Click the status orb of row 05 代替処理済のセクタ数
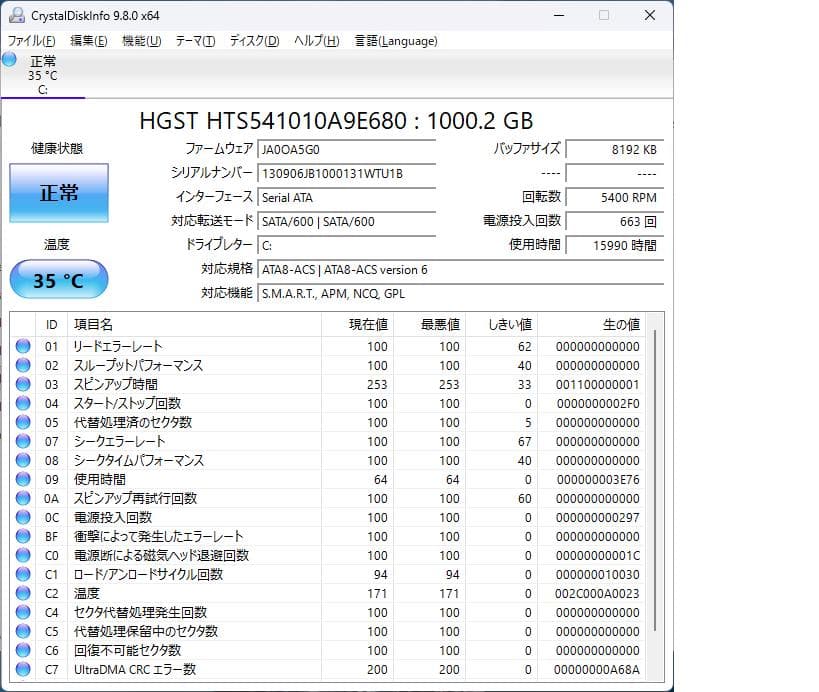Screen dimensions: 819x692 coord(23,421)
